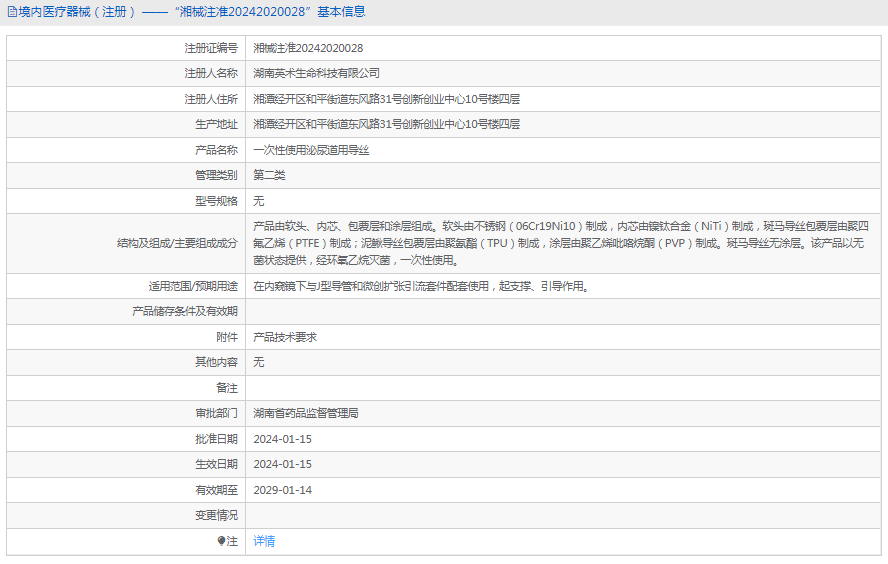Image resolution: width=888 pixels, height=564 pixels.
Task: Click the 审批部门 label cell
Action: point(126,413)
